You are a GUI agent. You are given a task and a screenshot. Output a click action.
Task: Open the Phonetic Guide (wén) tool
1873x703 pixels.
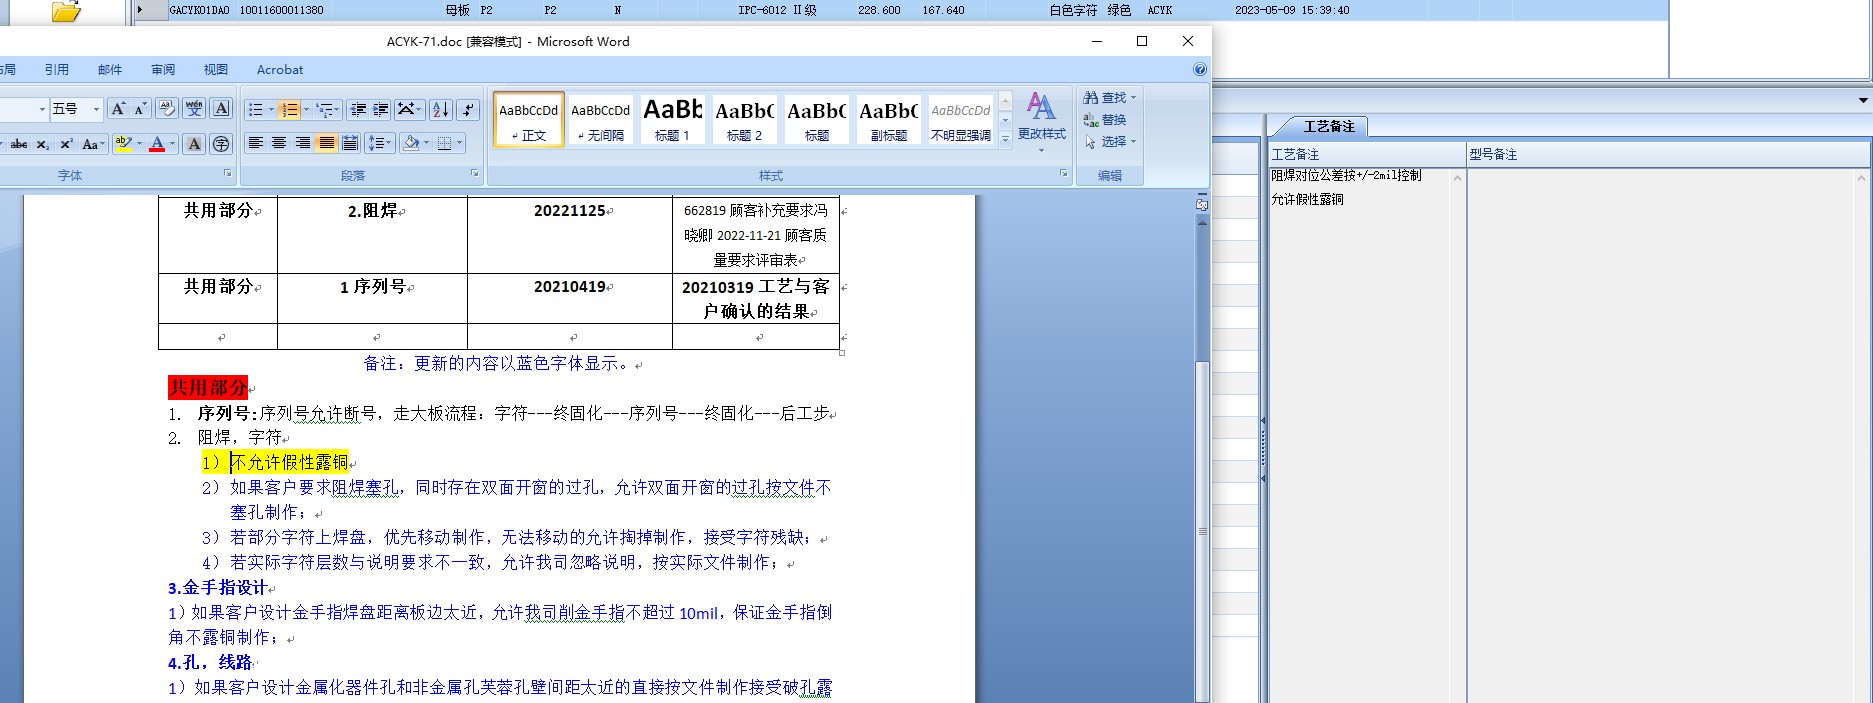click(x=194, y=109)
